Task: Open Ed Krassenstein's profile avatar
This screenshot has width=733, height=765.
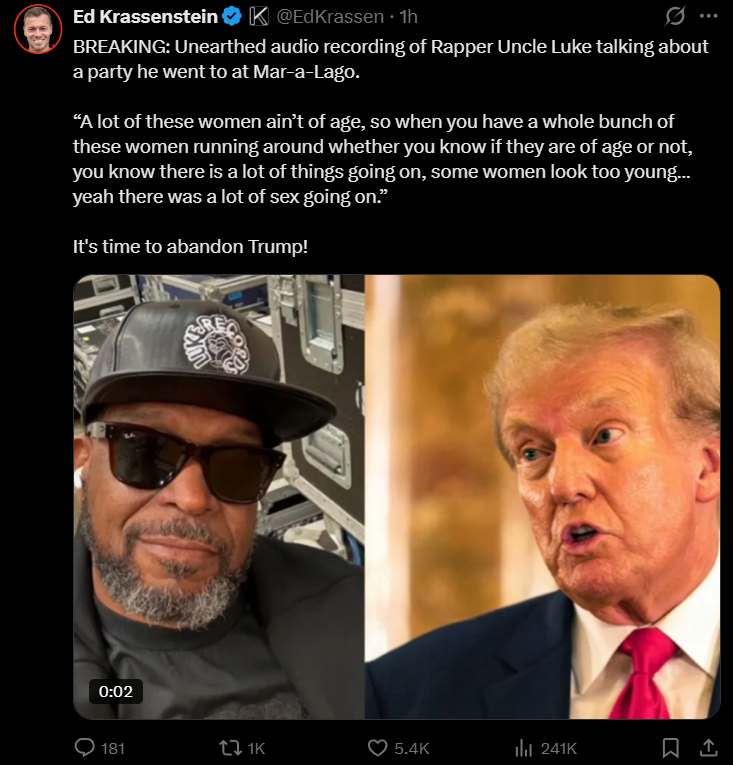Action: coord(38,29)
